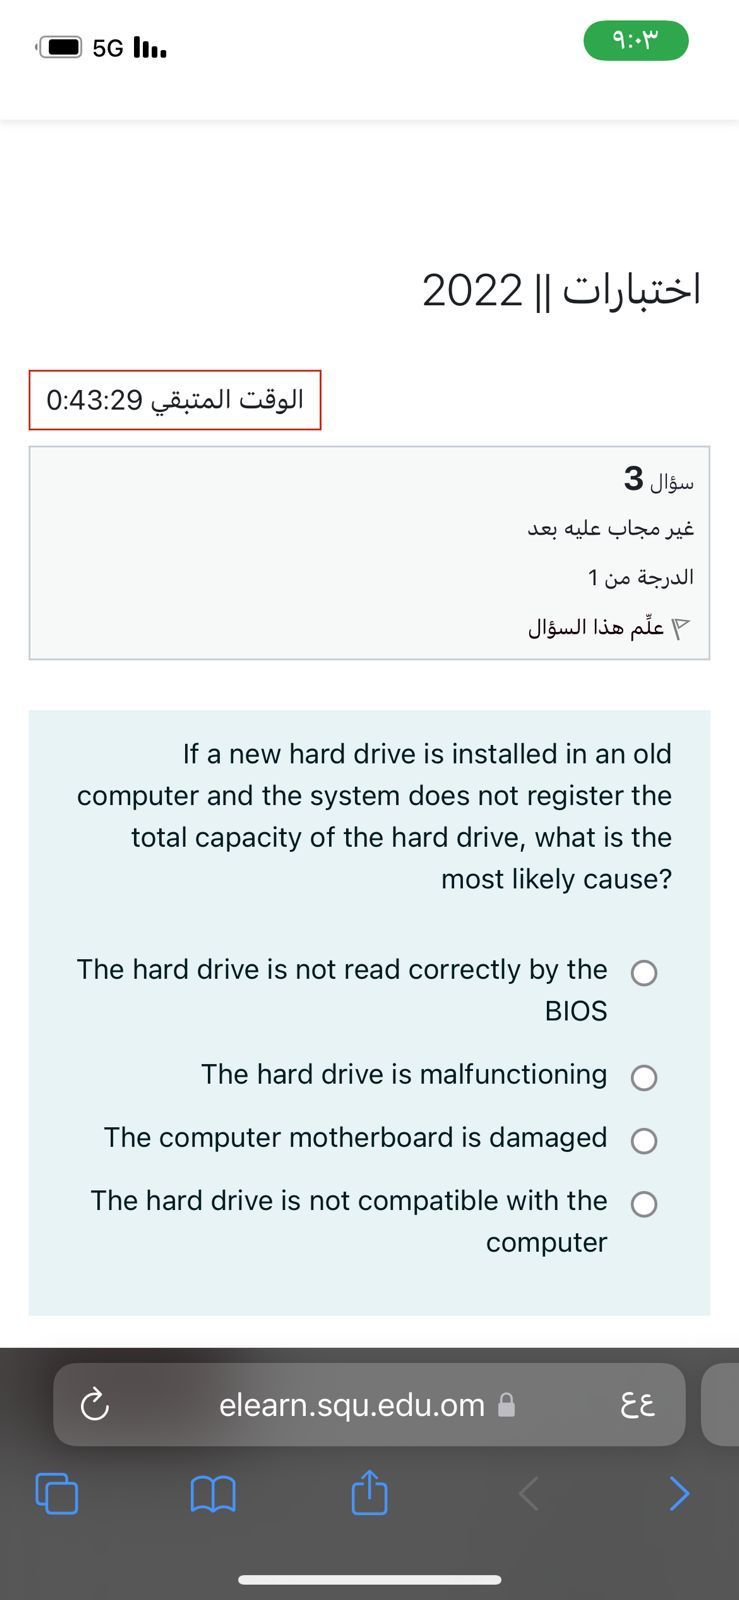Viewport: 739px width, 1600px height.
Task: Open the tabs overview icon
Action: (57, 1493)
